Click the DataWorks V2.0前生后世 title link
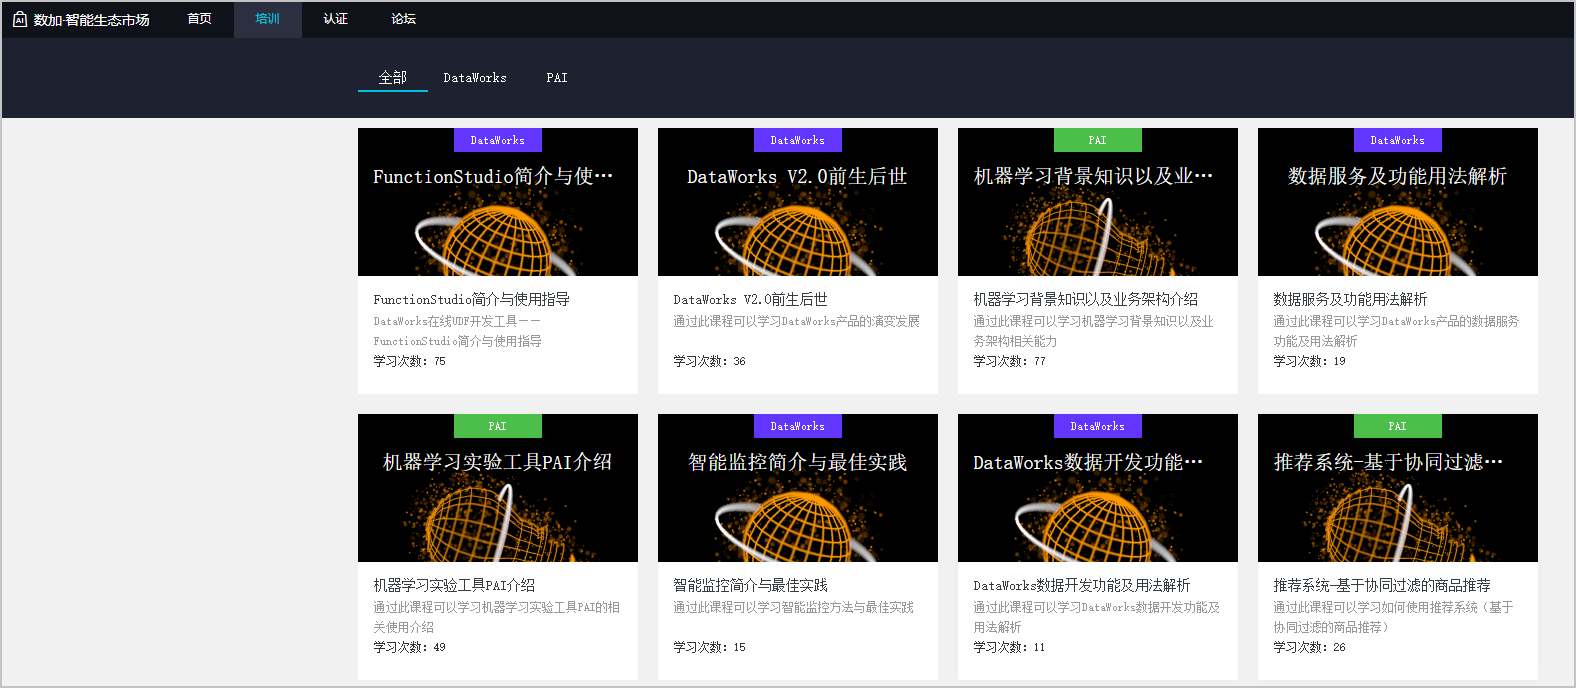This screenshot has width=1576, height=688. click(x=750, y=299)
